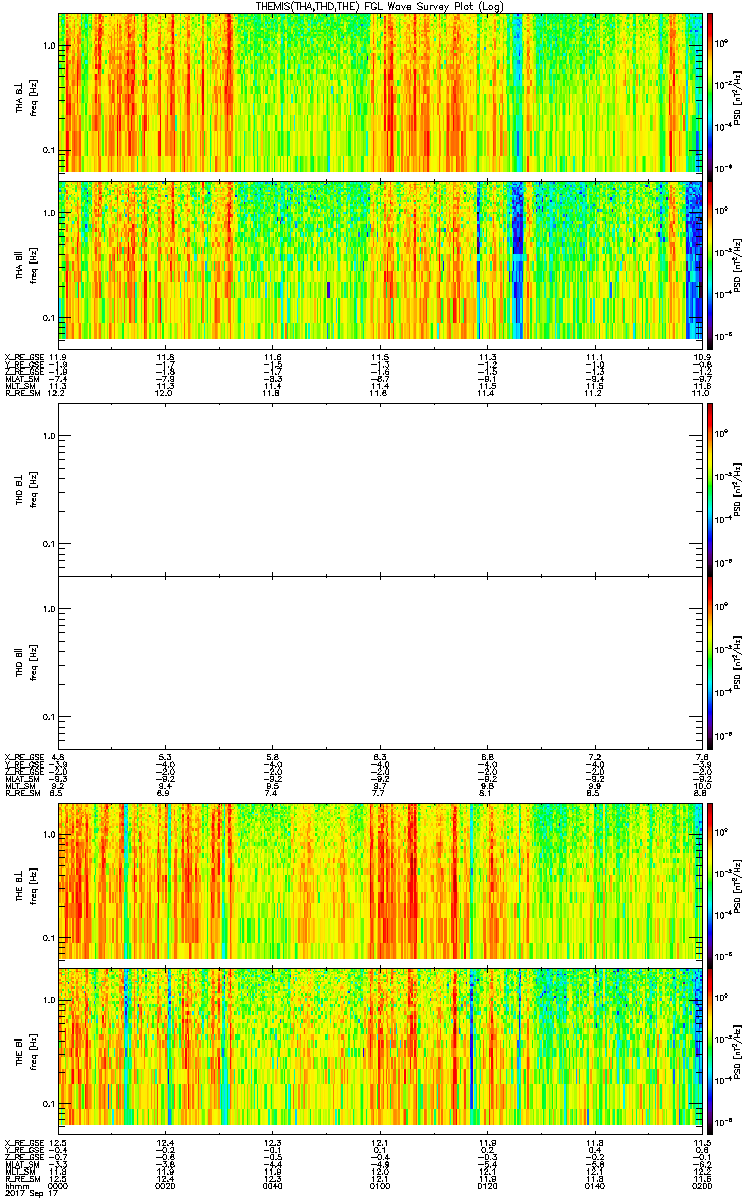
Task: Click the THE B-parallel spectrogram panel
Action: click(x=379, y=1049)
